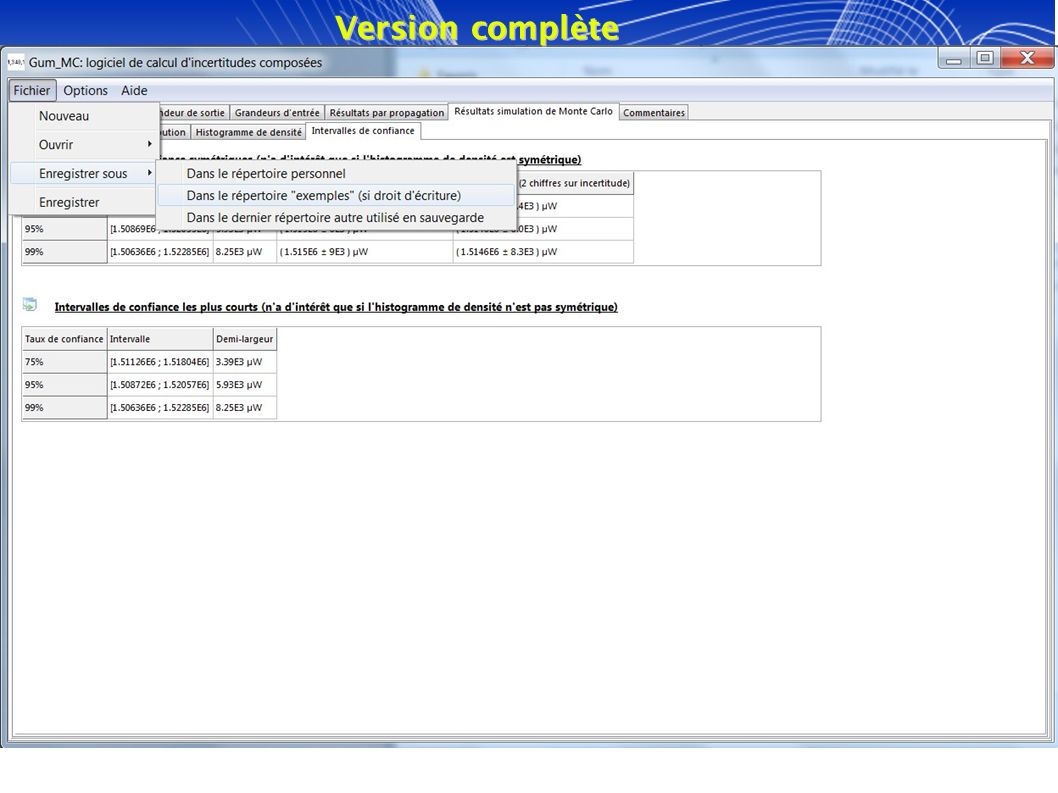Open the Commentaires tab
Viewport: 1058px width, 793px height.
pyautogui.click(x=654, y=113)
